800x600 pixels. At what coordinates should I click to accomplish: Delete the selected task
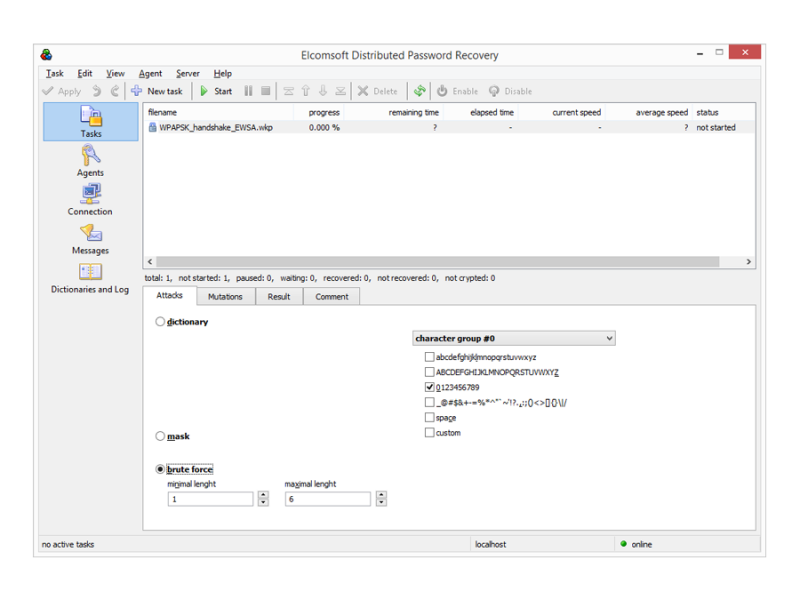[377, 91]
